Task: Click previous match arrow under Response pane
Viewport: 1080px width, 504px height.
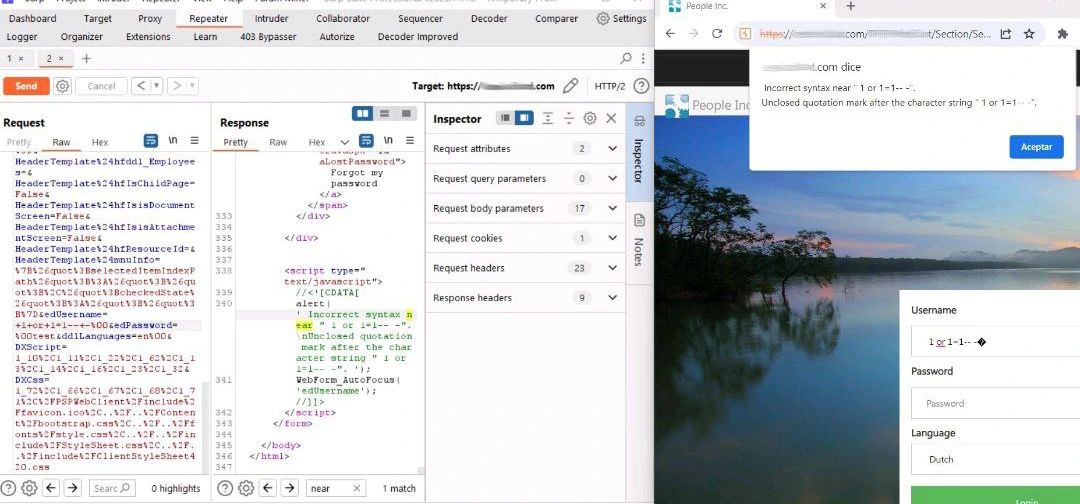Action: [x=268, y=488]
